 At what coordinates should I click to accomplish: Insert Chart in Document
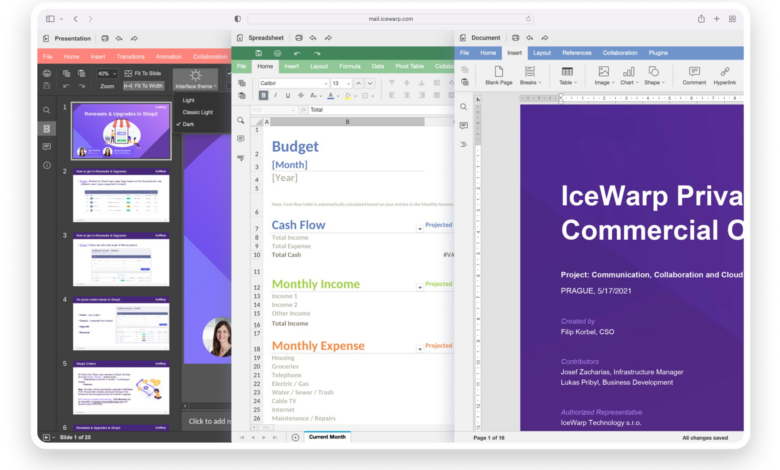tap(629, 76)
